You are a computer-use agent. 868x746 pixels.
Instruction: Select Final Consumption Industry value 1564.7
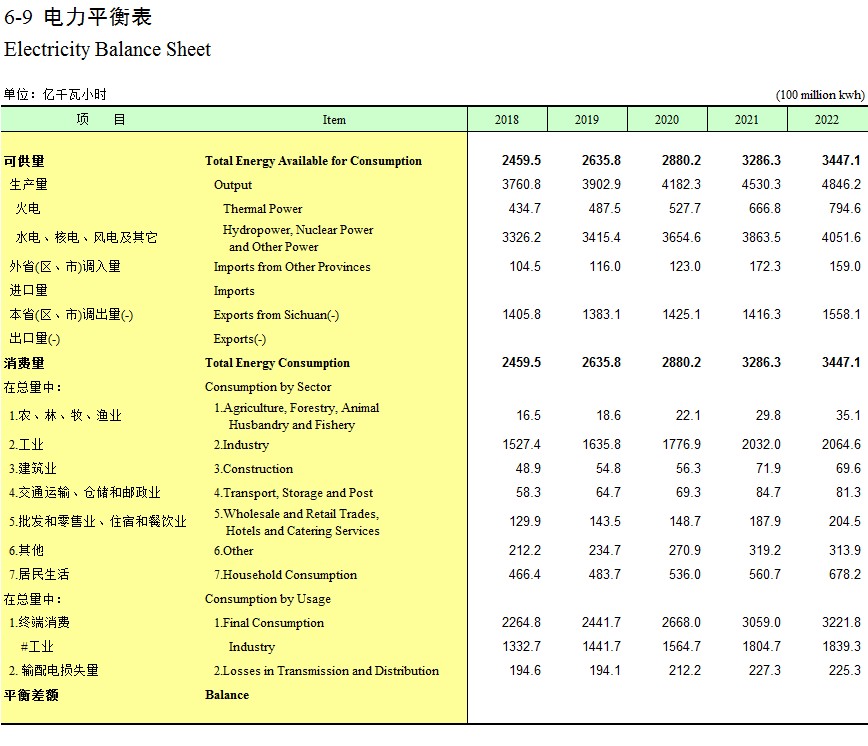tap(681, 646)
